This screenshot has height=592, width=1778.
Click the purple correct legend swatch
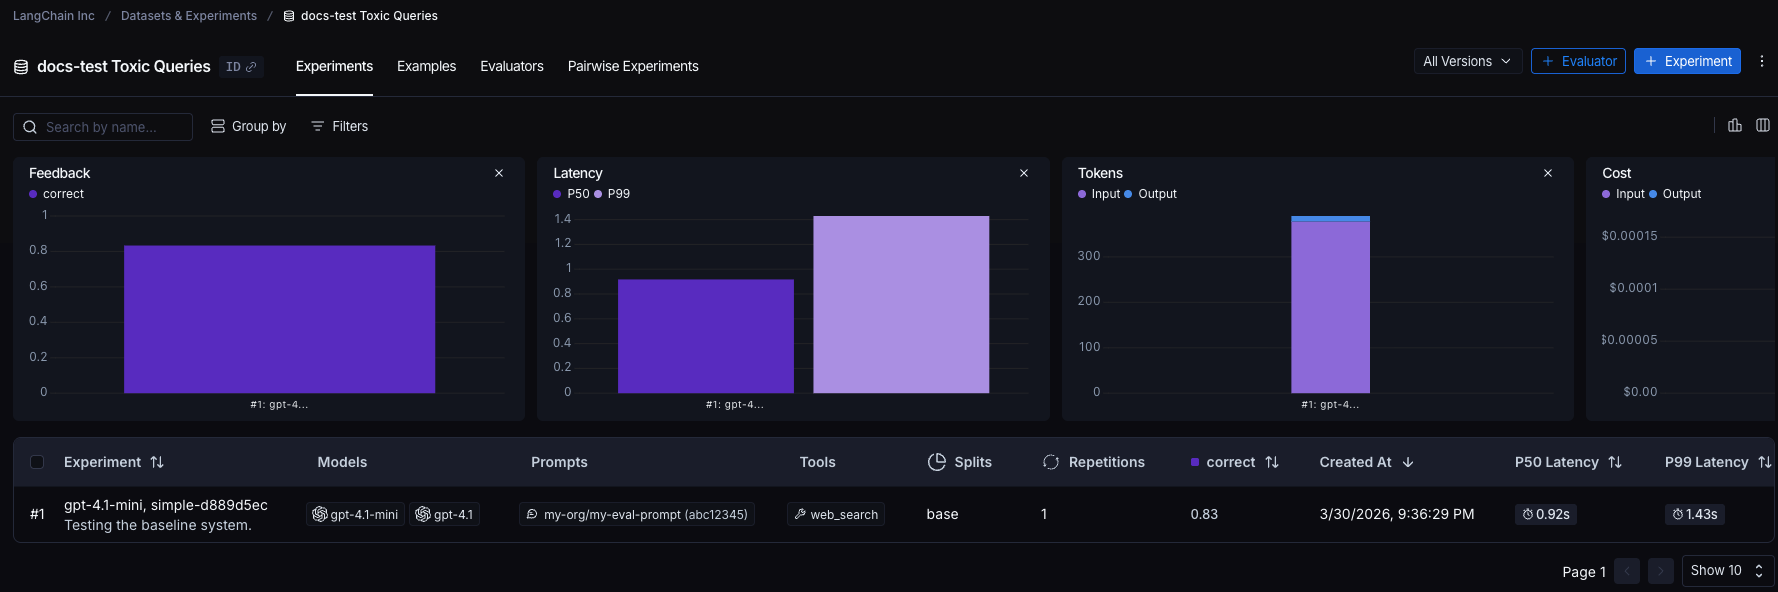click(x=33, y=194)
